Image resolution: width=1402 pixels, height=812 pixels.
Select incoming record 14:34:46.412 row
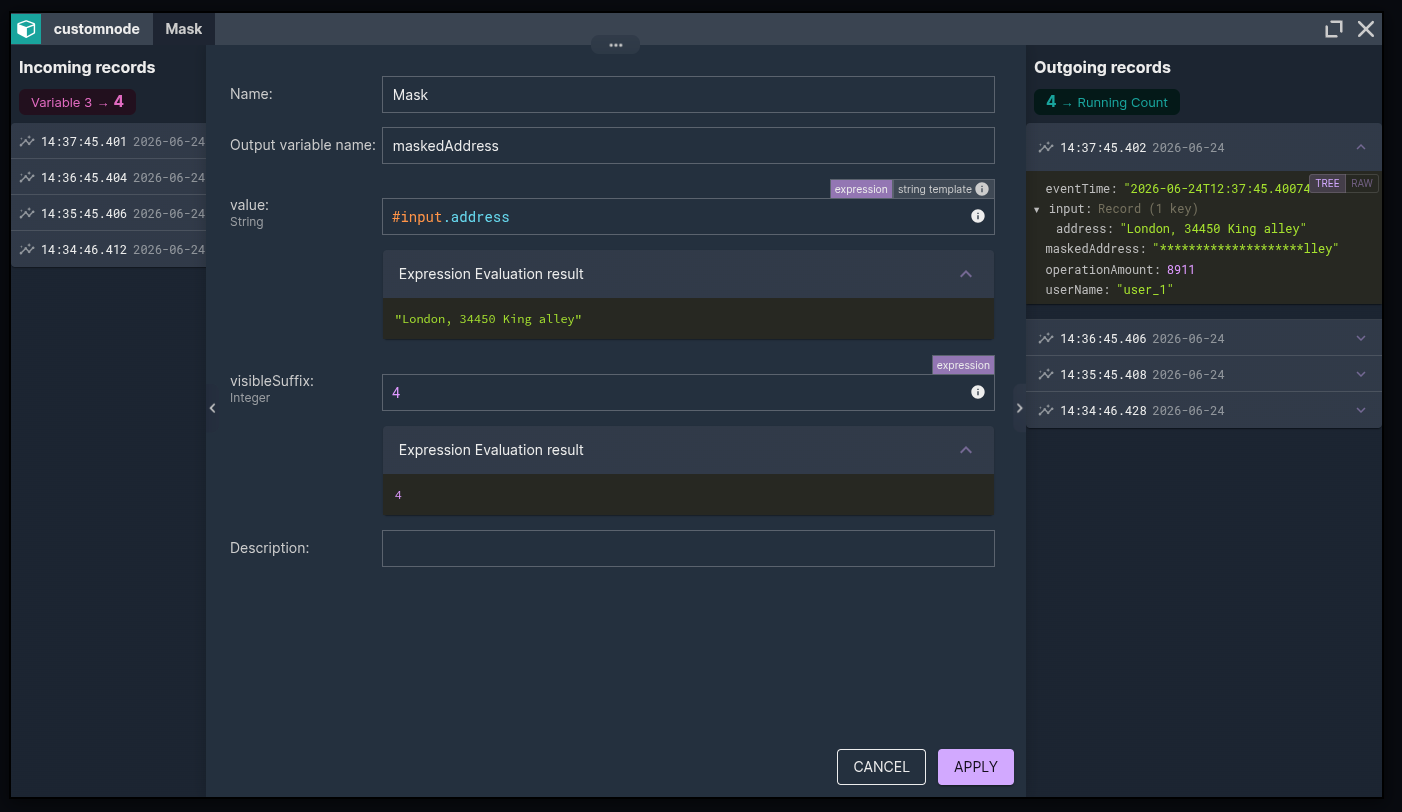point(108,249)
